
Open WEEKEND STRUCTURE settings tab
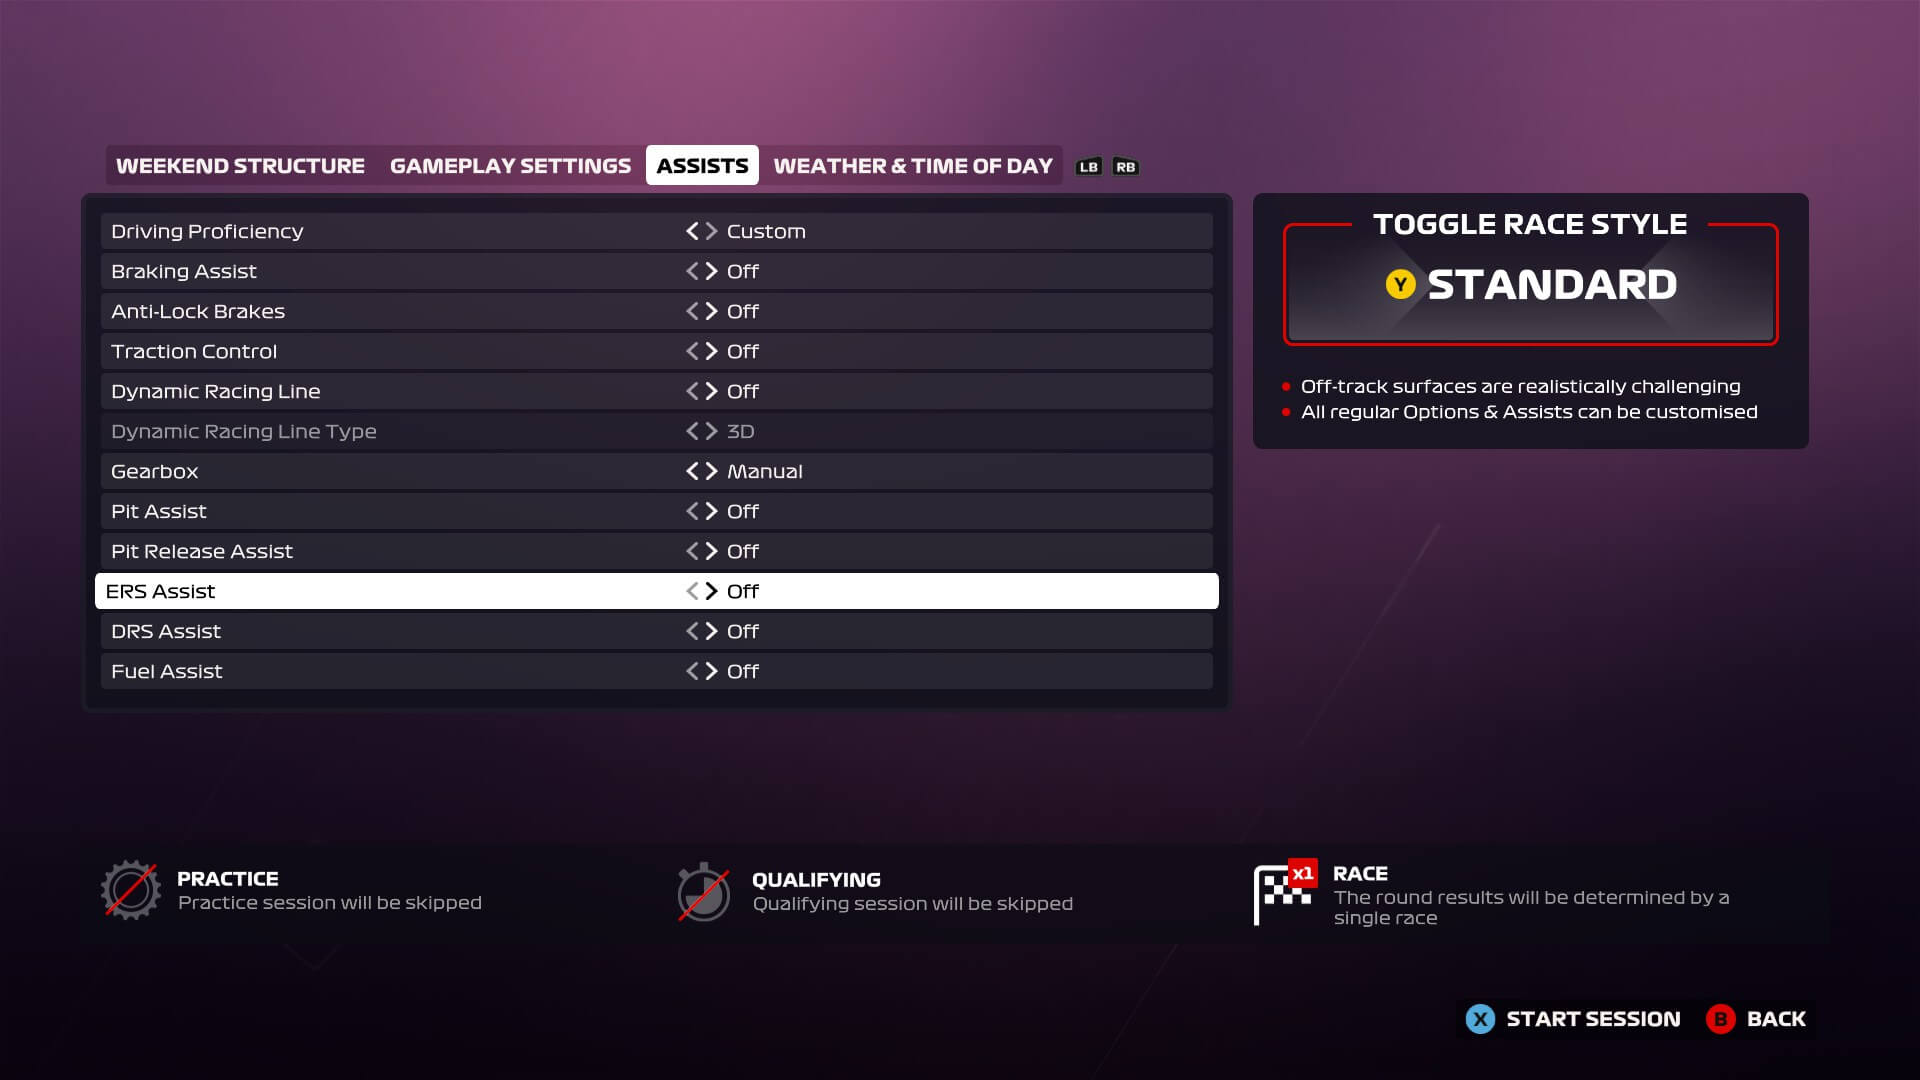pos(239,165)
